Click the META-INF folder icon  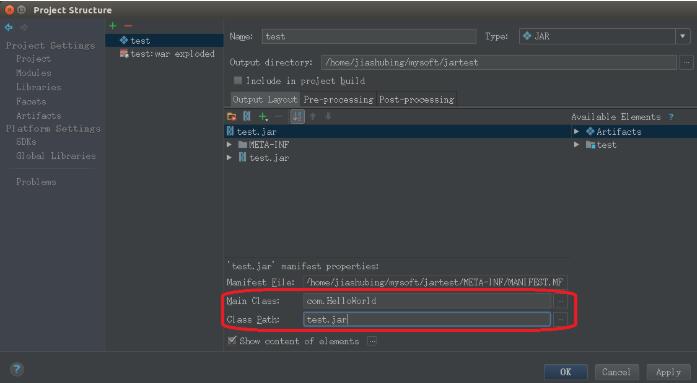pyautogui.click(x=243, y=144)
